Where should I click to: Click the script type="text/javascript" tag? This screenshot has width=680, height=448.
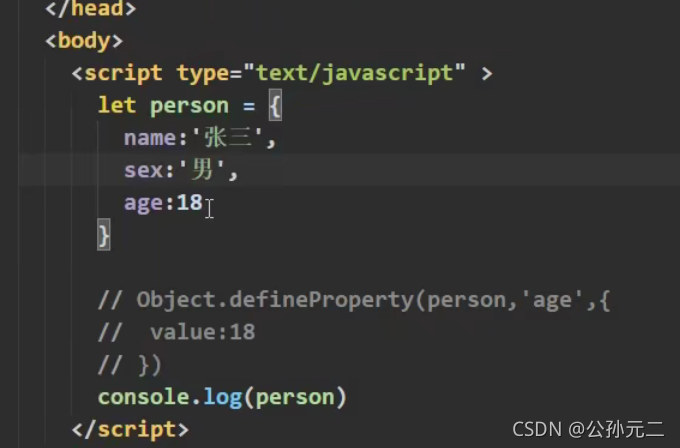click(x=282, y=73)
